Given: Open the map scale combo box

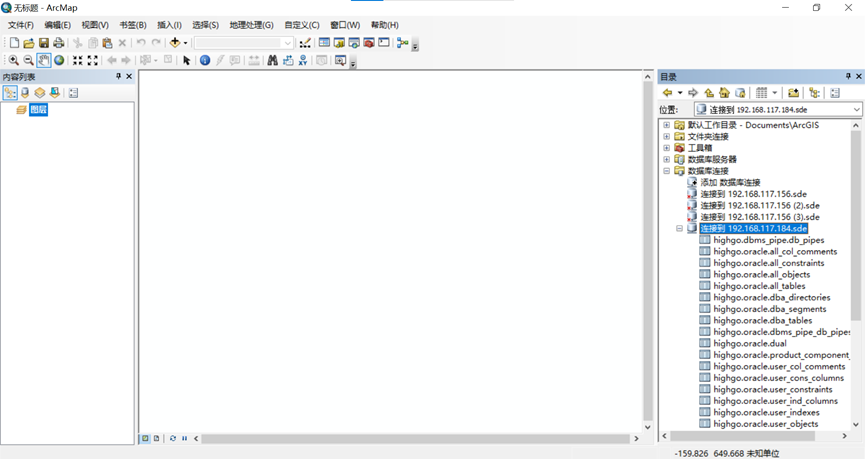Looking at the screenshot, I should click(244, 43).
